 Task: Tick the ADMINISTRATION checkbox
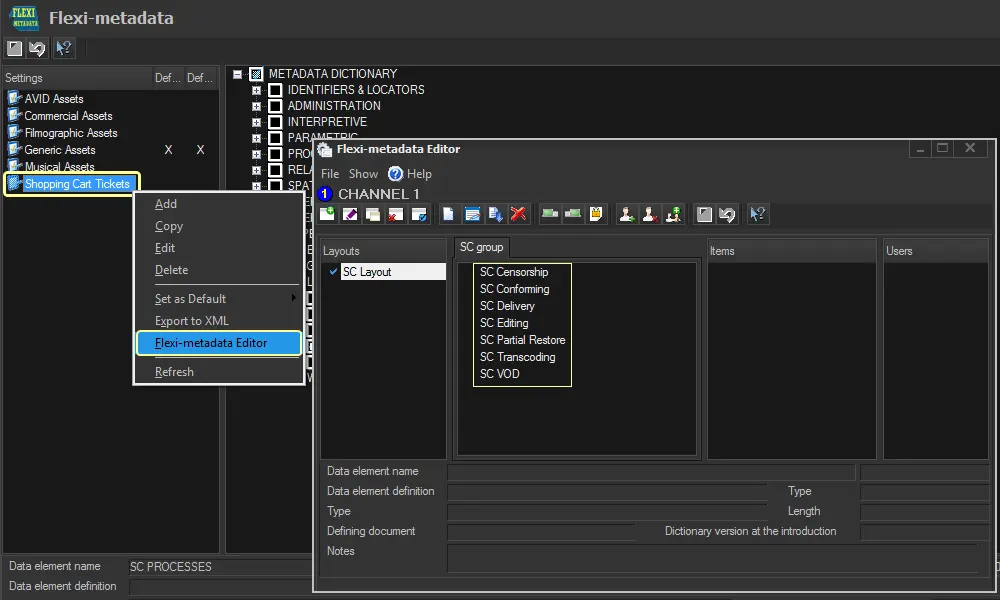click(x=275, y=106)
